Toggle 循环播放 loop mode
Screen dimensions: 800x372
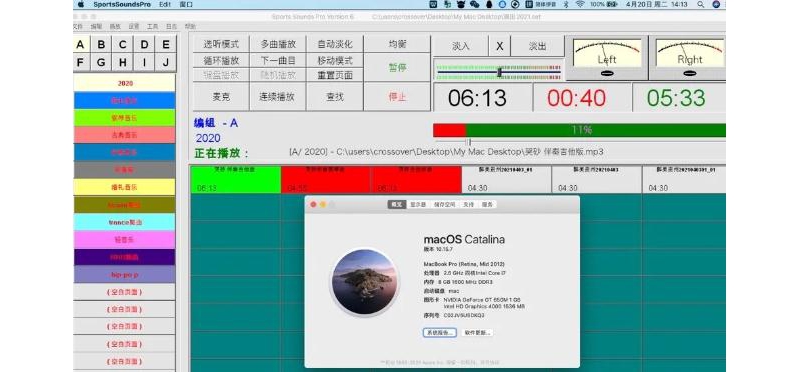pos(221,60)
